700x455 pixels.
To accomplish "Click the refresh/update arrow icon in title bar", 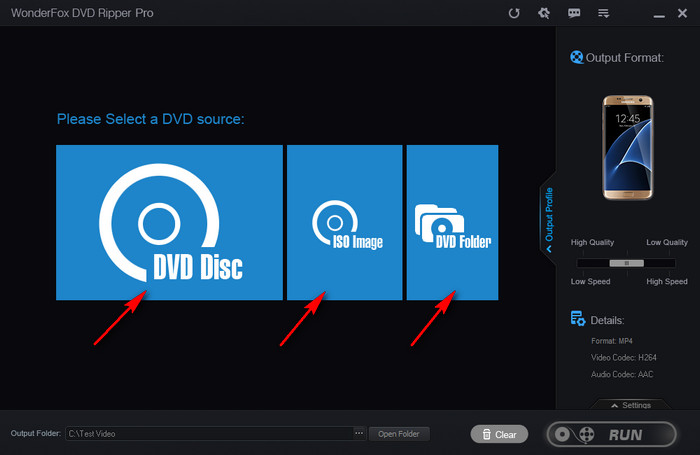I will (x=514, y=13).
